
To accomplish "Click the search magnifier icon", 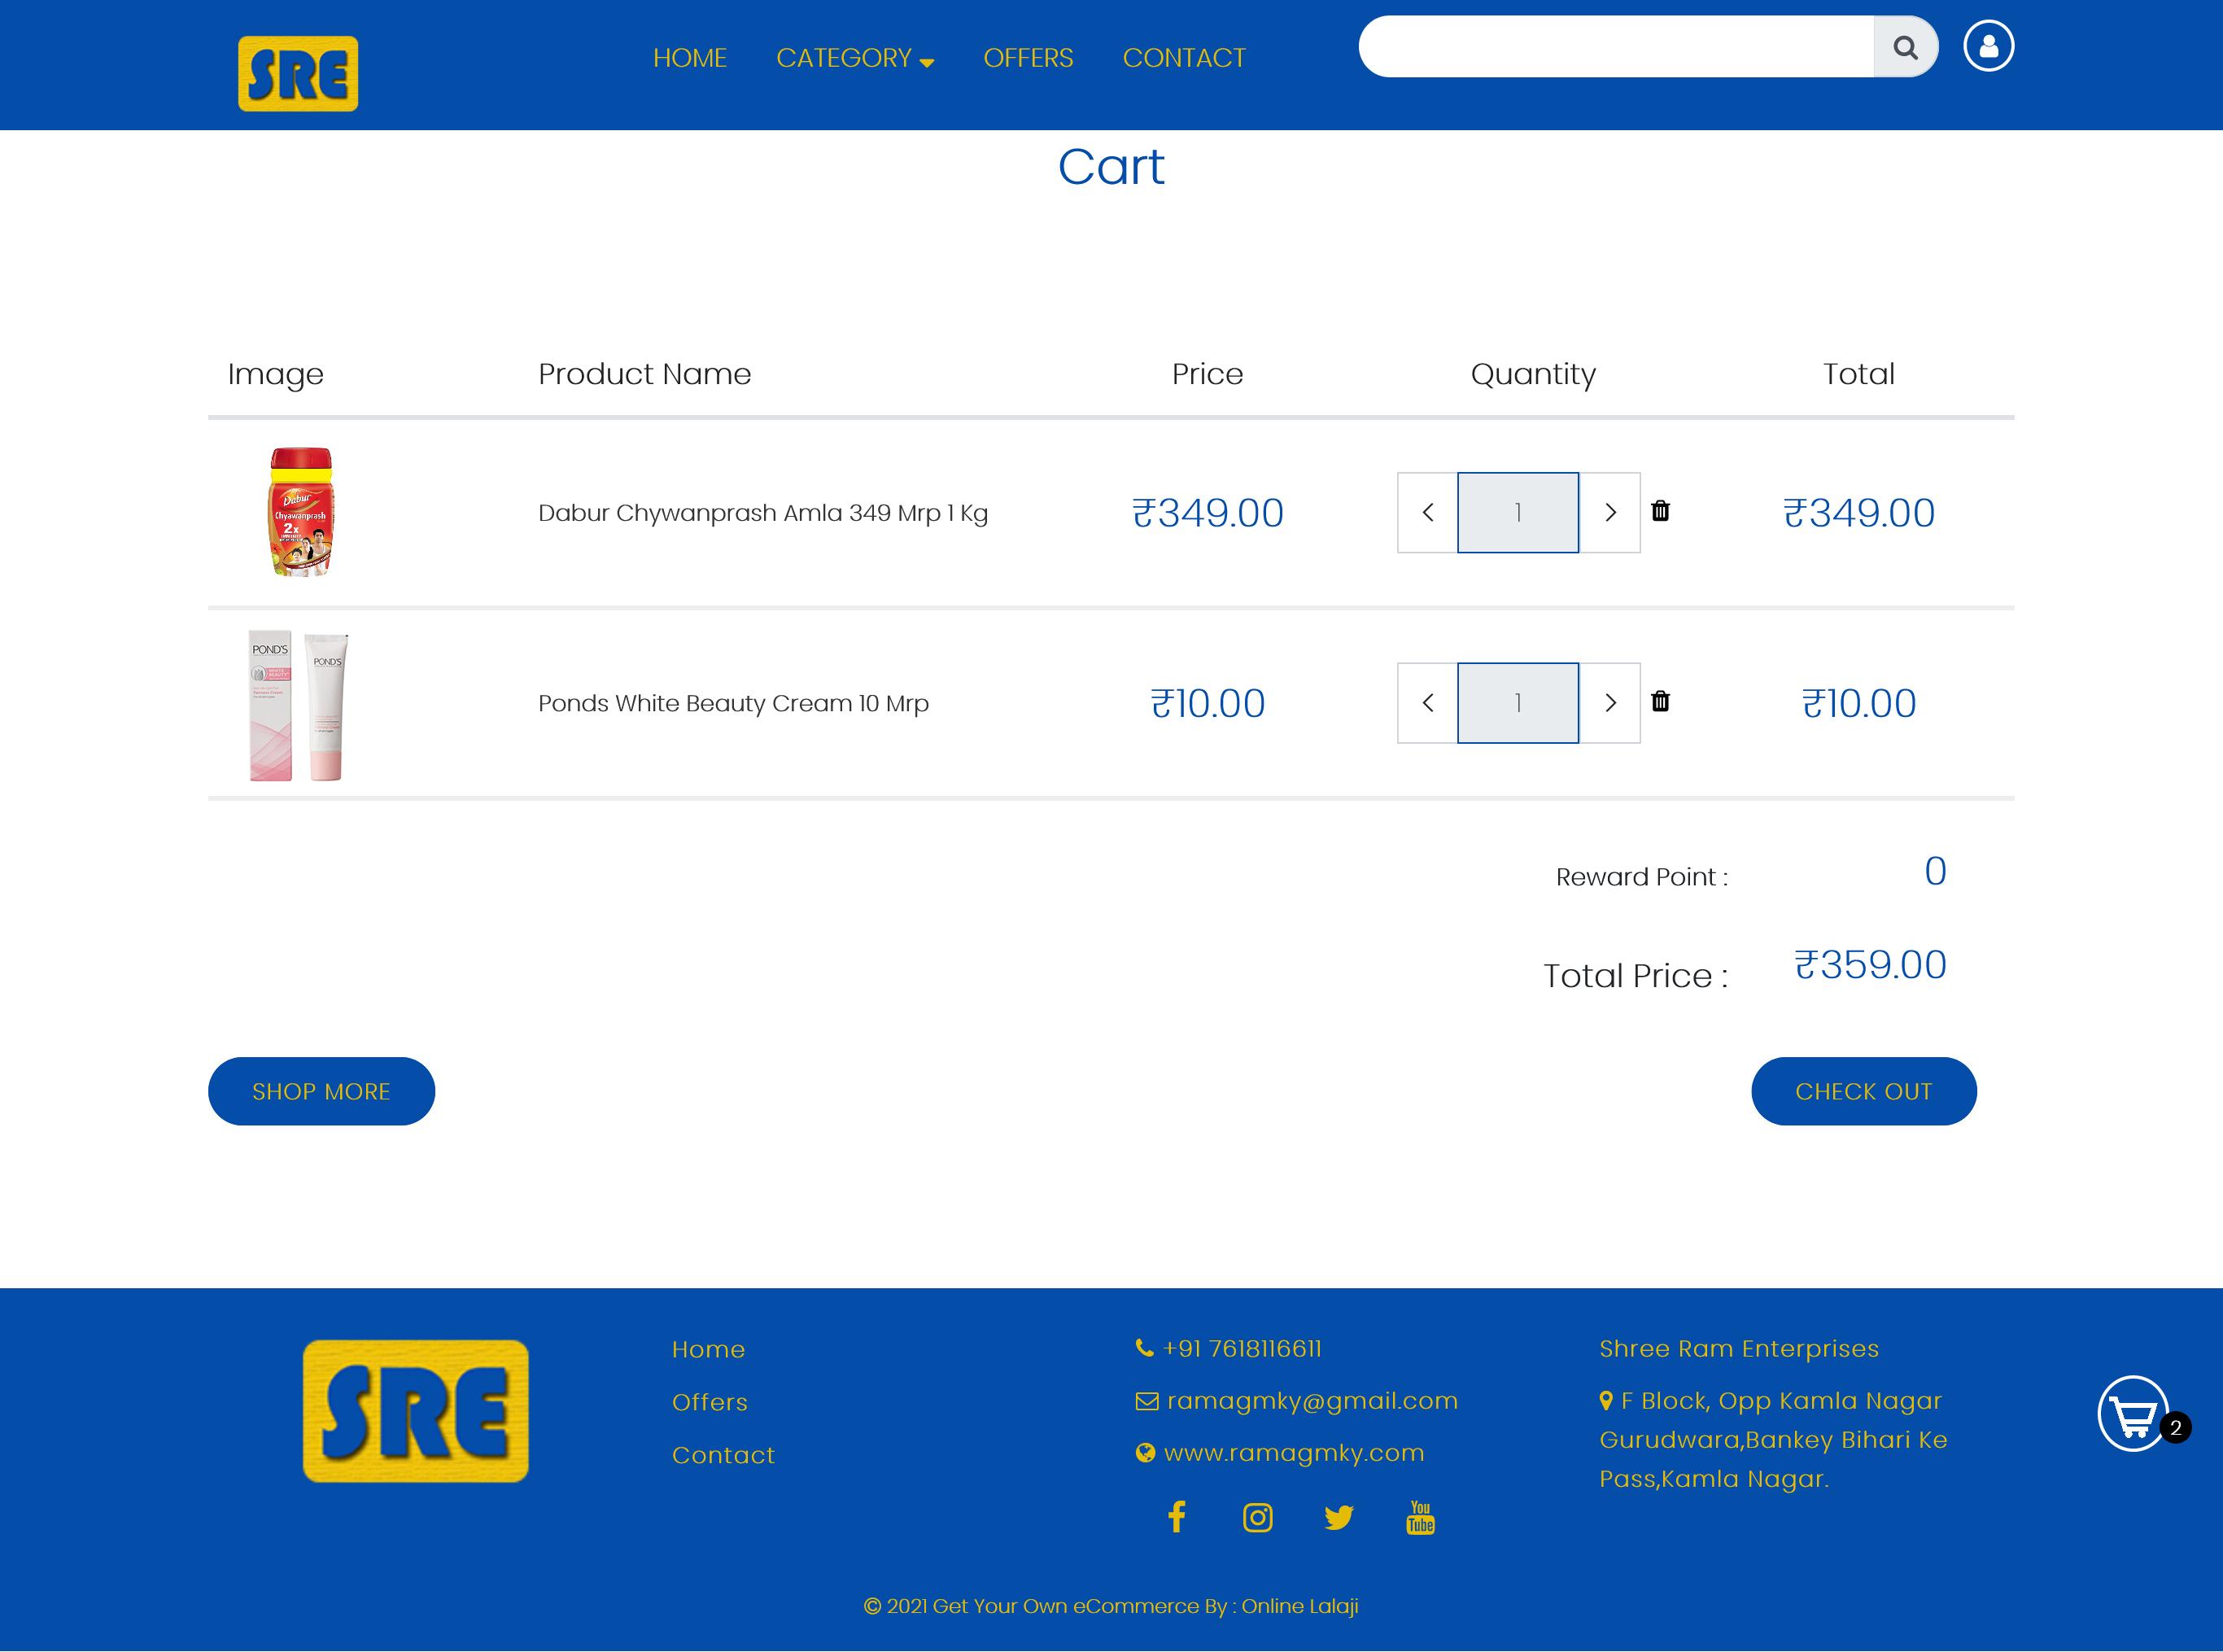I will click(1905, 46).
